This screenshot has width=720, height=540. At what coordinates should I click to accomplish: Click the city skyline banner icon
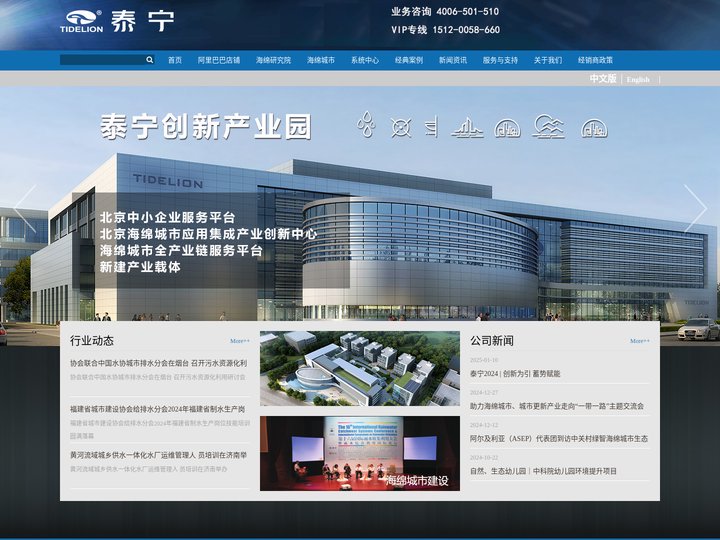pos(467,127)
